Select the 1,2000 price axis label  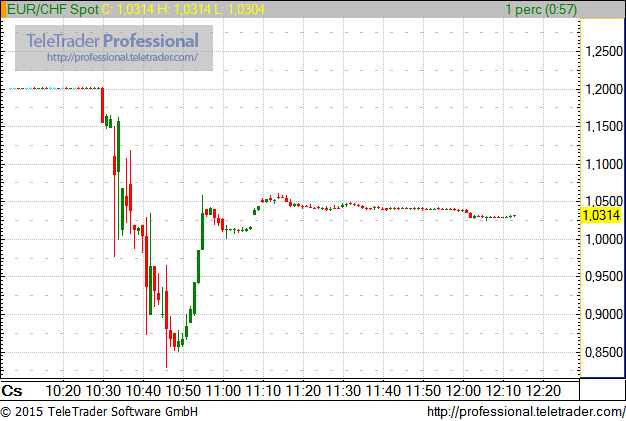tap(604, 89)
